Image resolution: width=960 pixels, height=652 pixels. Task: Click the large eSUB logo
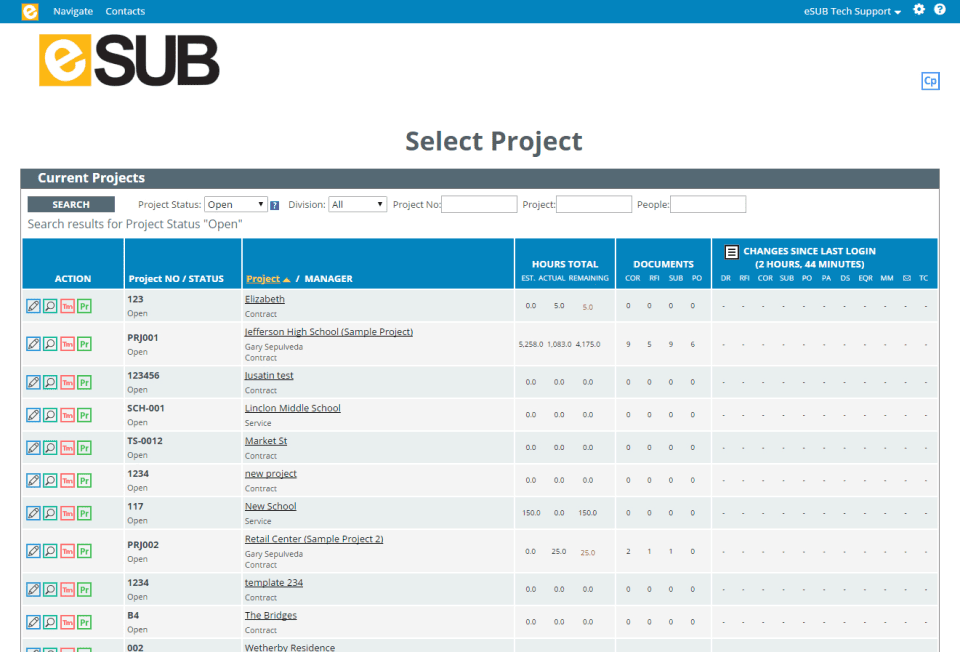coord(129,60)
